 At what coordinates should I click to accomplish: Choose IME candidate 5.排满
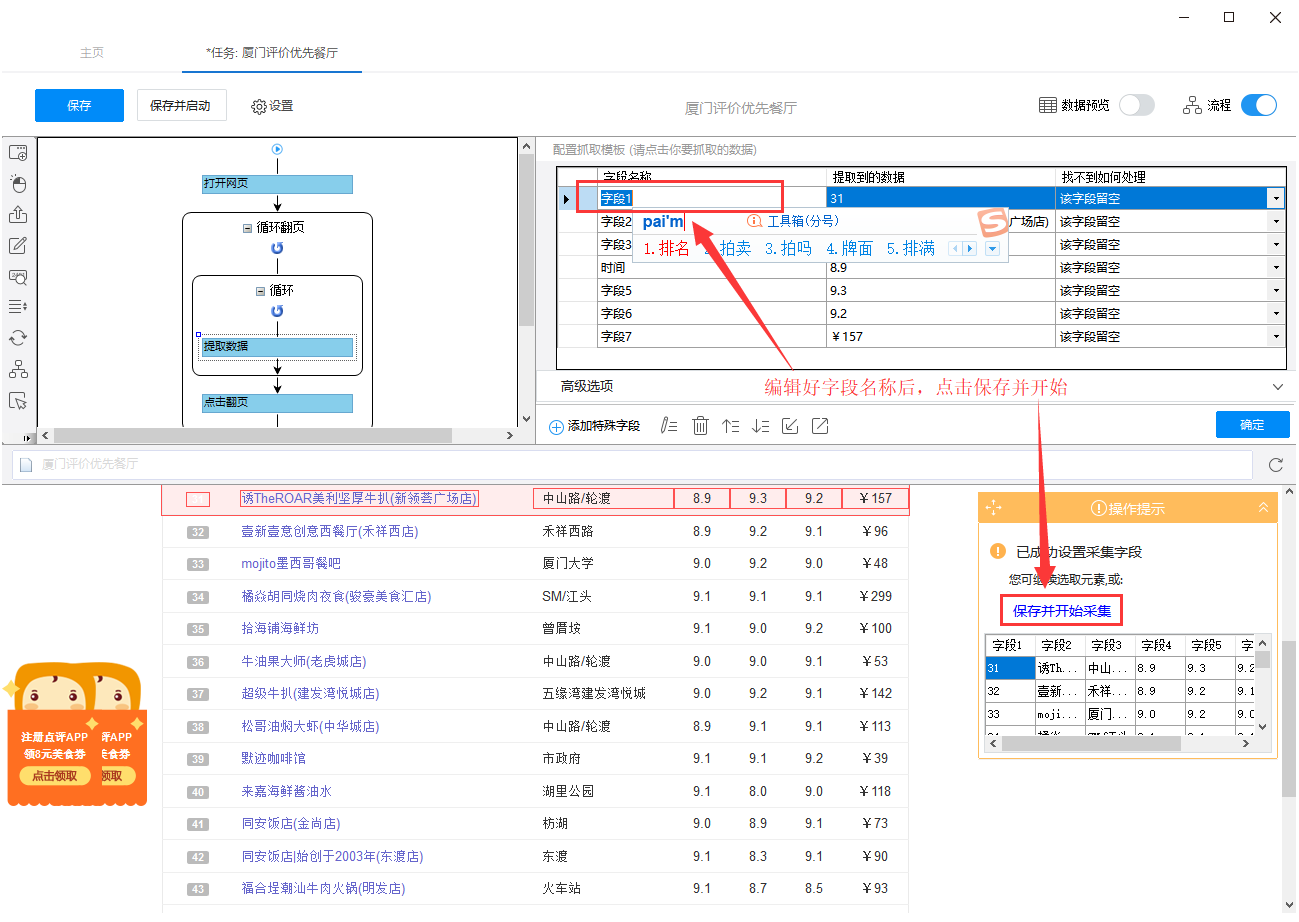910,249
